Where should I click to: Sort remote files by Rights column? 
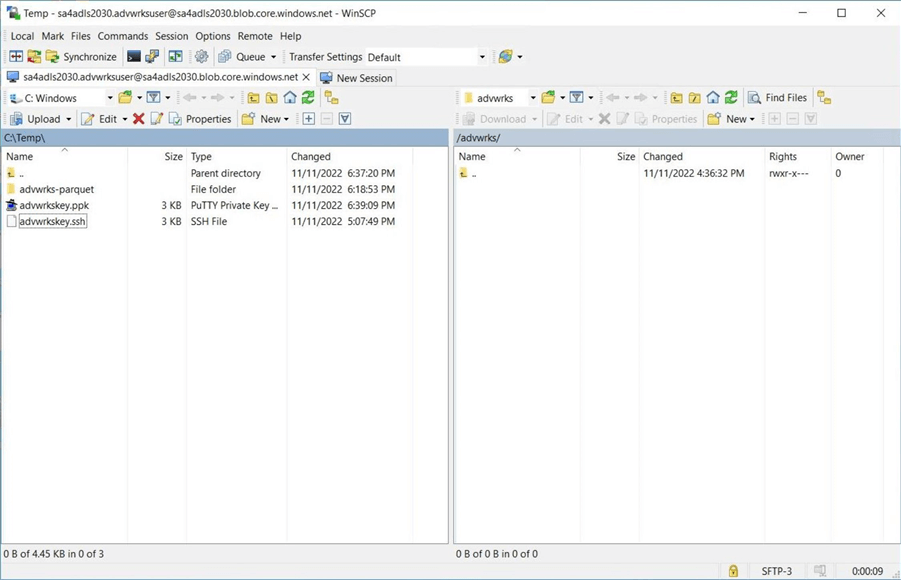pos(783,156)
